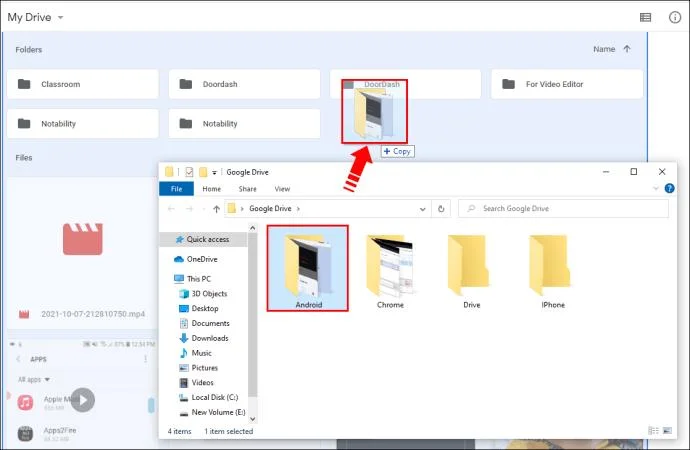Viewport: 690px width, 450px height.
Task: Select the iPhone folder in Explorer
Action: click(553, 271)
